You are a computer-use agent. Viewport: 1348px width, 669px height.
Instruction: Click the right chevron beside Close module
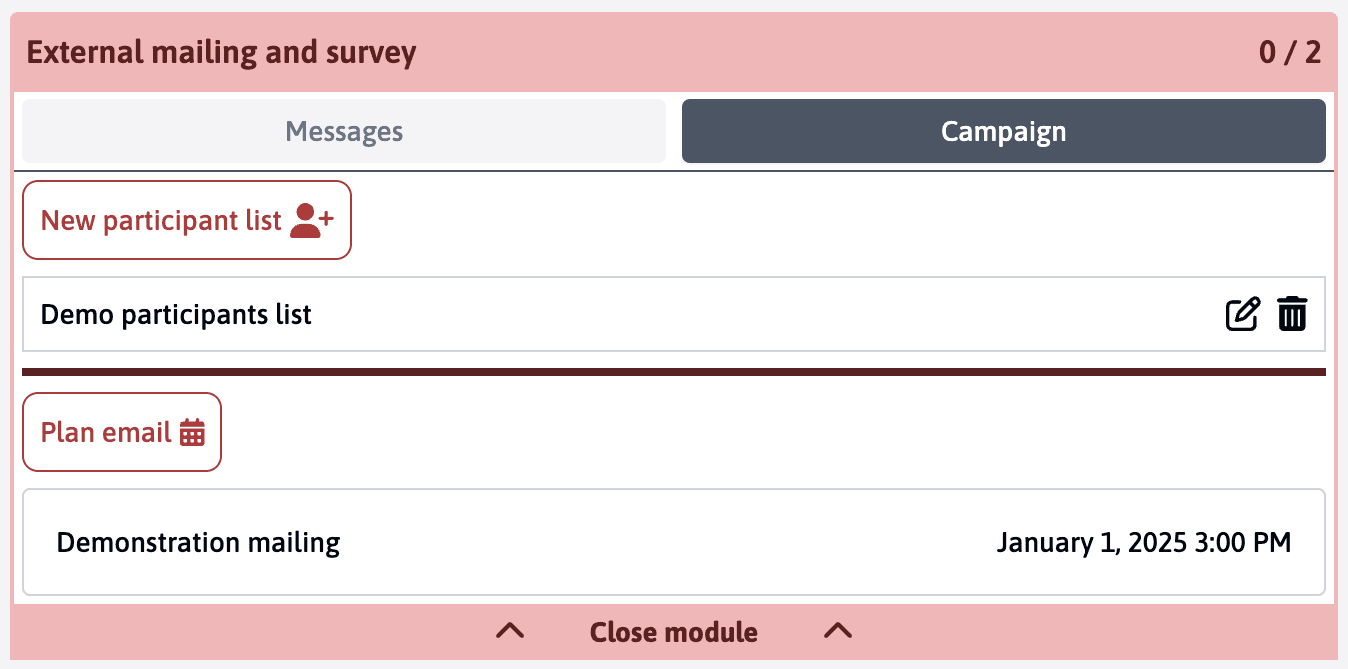pos(838,631)
